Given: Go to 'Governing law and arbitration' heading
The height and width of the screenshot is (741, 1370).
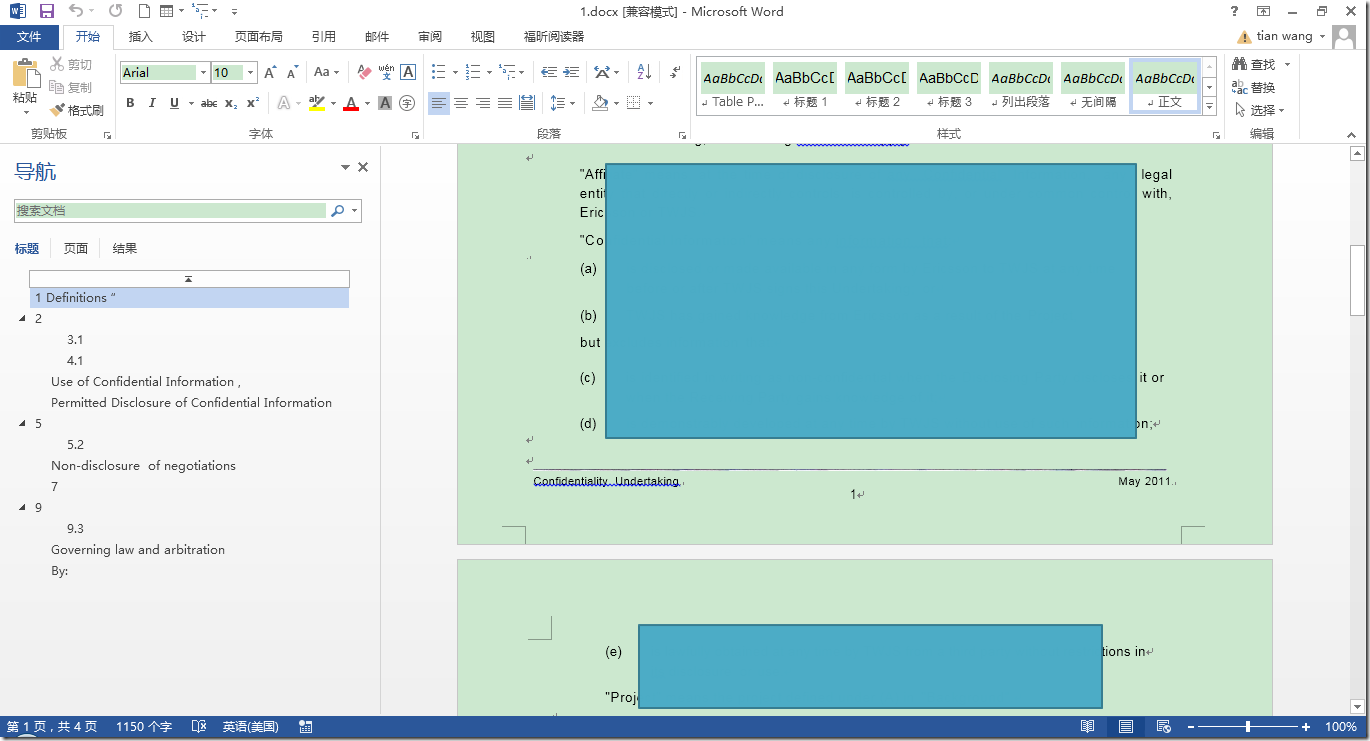Looking at the screenshot, I should pyautogui.click(x=138, y=550).
